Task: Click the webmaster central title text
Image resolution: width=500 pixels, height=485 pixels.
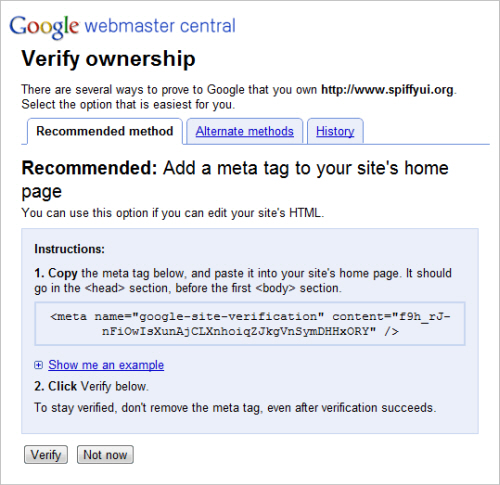Action: point(160,26)
